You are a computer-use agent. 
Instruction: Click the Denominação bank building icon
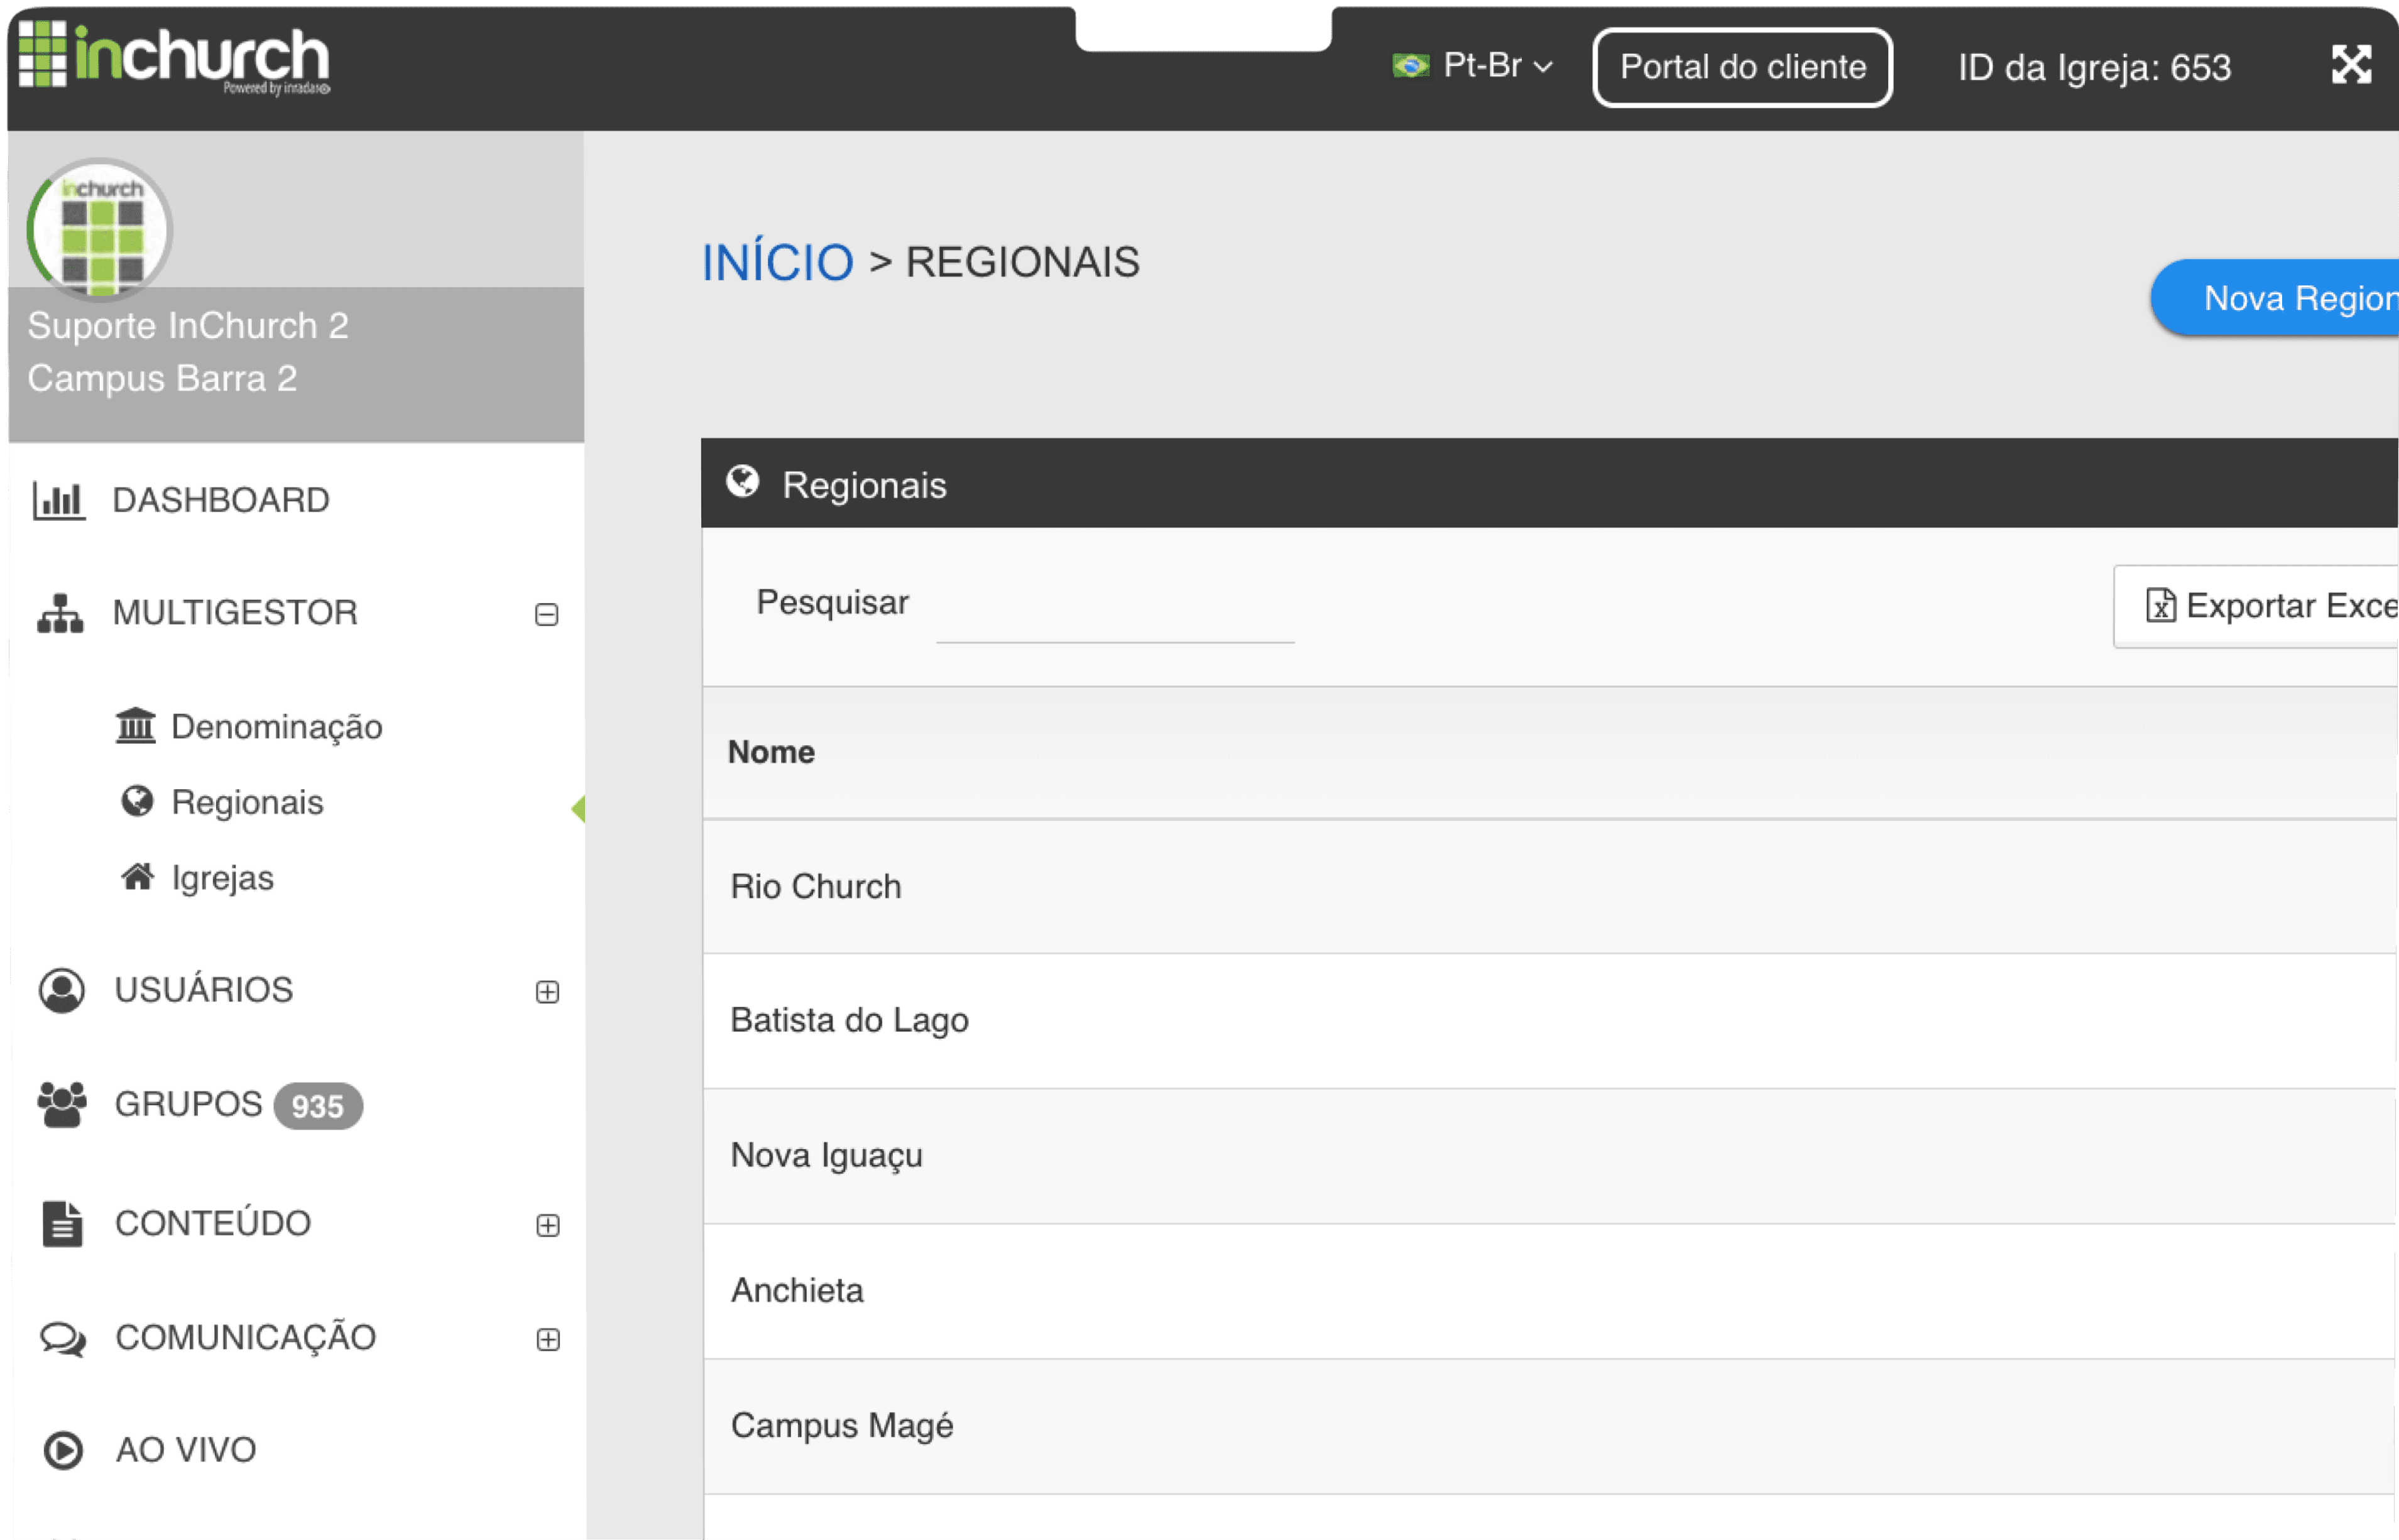click(x=135, y=726)
